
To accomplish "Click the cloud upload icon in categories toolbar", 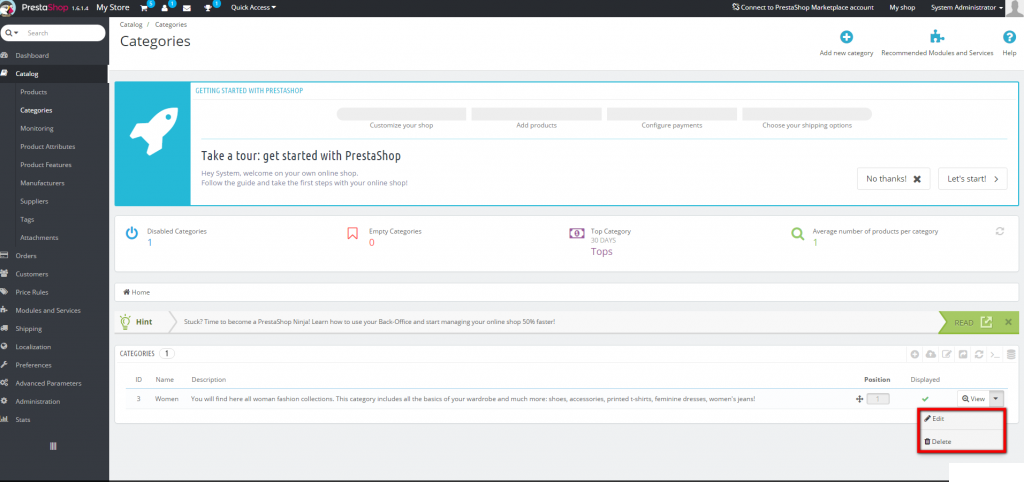I will pyautogui.click(x=931, y=355).
